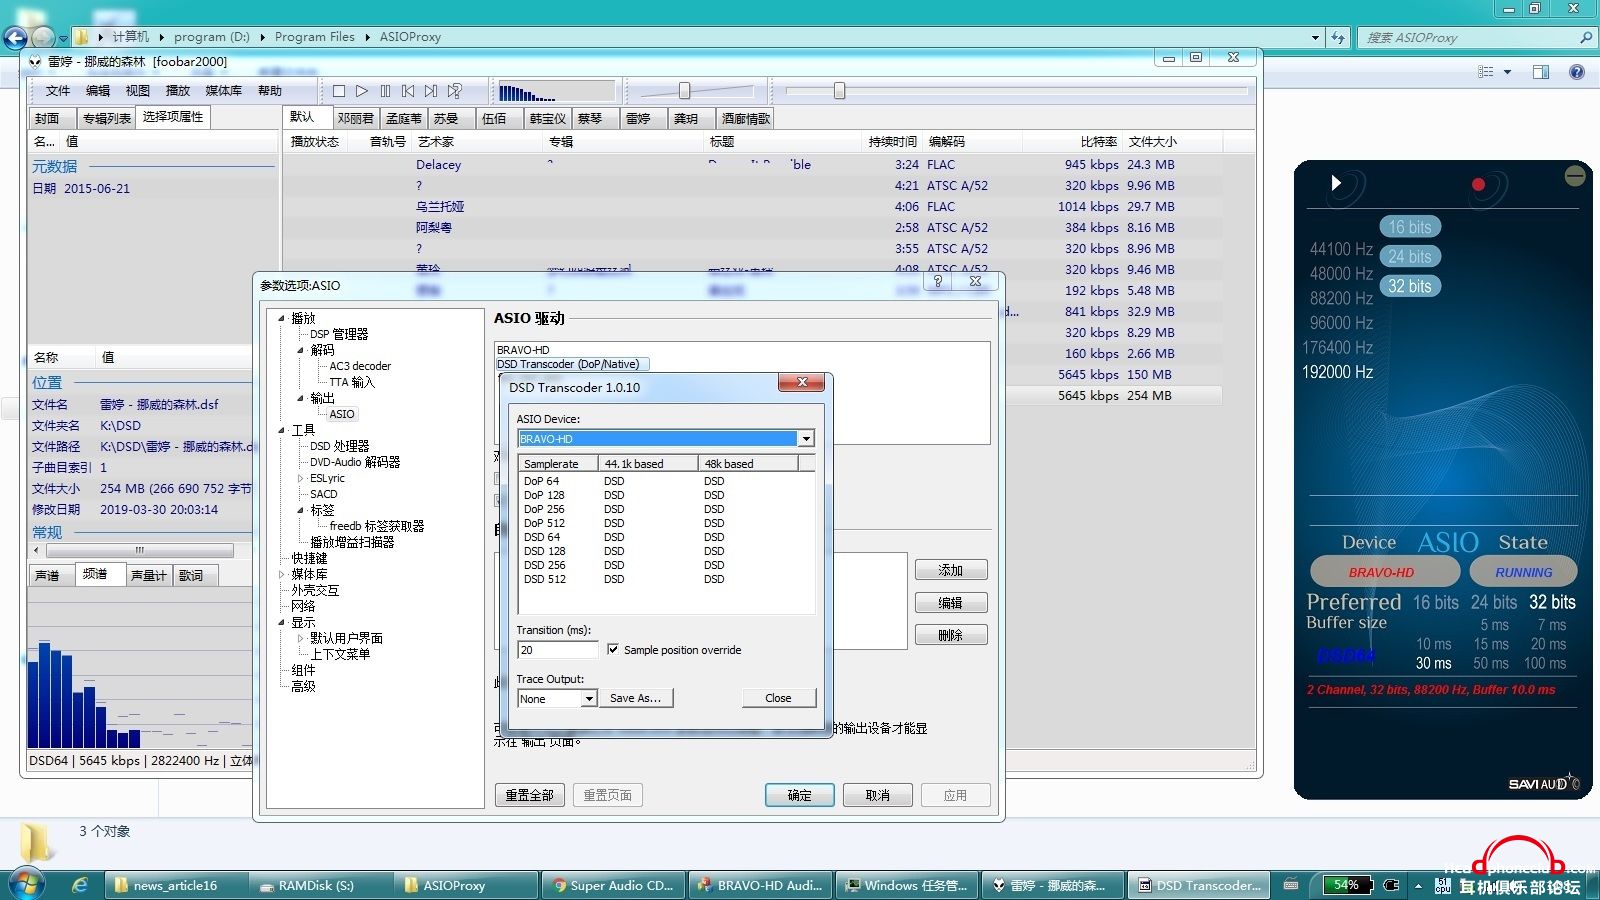The image size is (1600, 900).
Task: Collapse the 工具 tree node
Action: [x=282, y=430]
